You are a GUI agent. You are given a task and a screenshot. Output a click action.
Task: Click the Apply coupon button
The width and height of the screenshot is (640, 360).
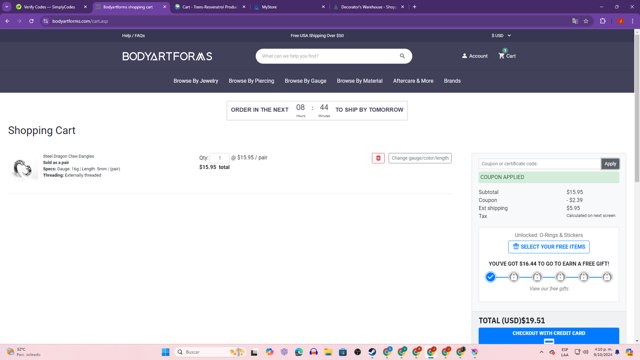(610, 164)
